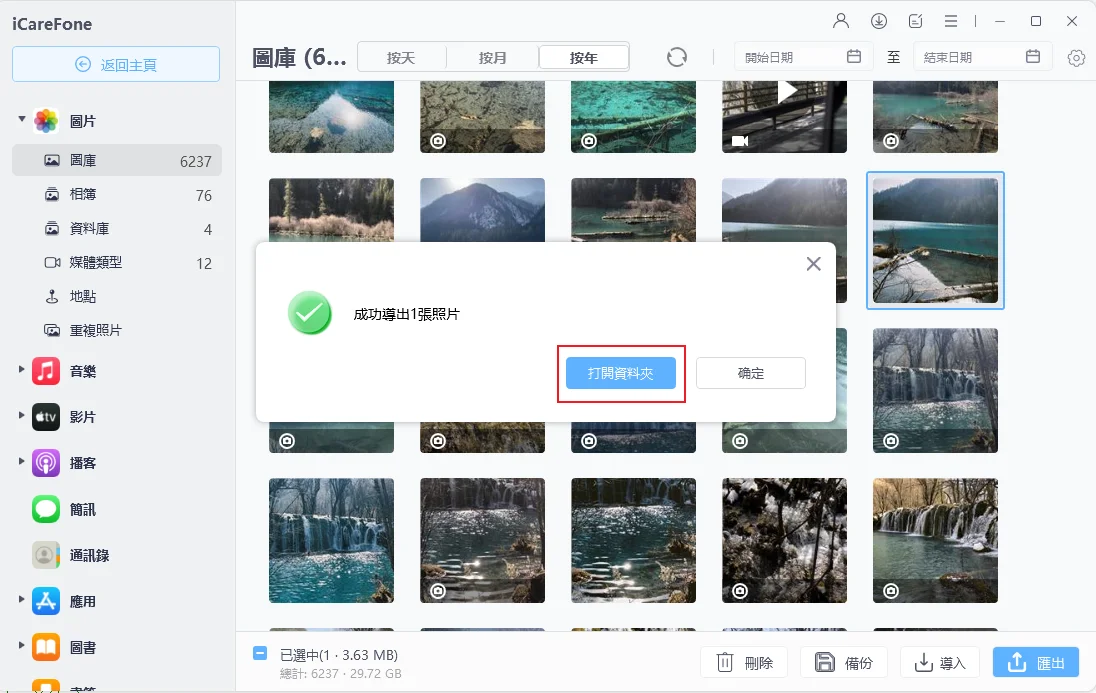The height and width of the screenshot is (693, 1096).
Task: Switch to the 按天 daily view tab
Action: (402, 57)
